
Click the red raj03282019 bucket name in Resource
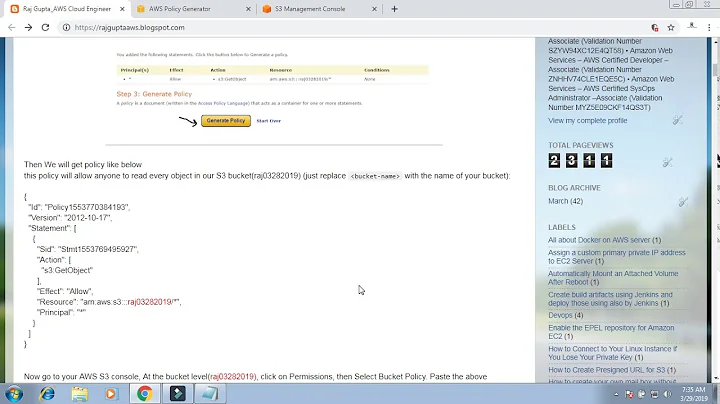coord(149,302)
